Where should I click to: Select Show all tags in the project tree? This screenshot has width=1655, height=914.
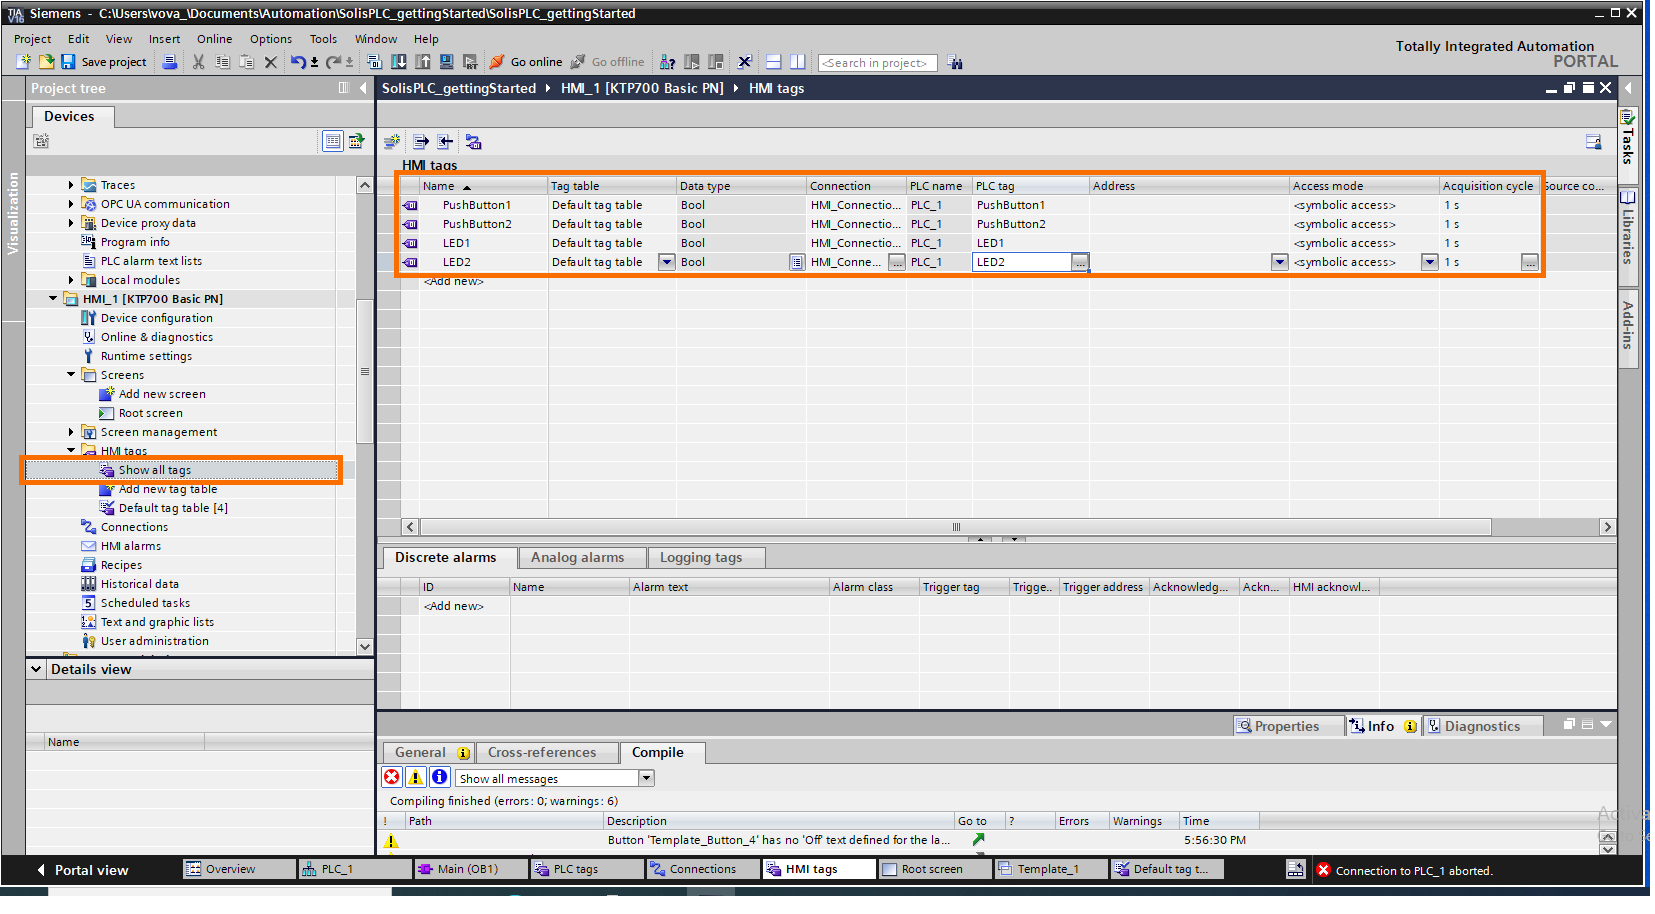[155, 470]
